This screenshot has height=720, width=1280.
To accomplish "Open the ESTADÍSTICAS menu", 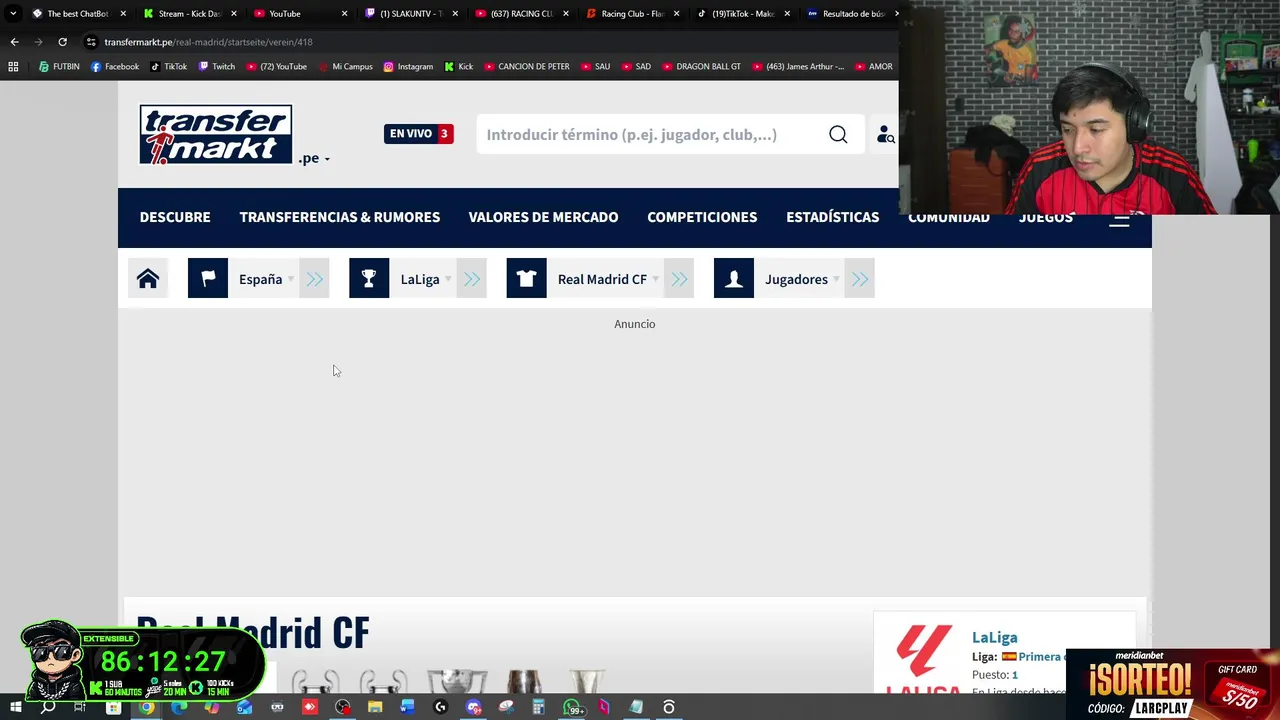I will pos(833,217).
